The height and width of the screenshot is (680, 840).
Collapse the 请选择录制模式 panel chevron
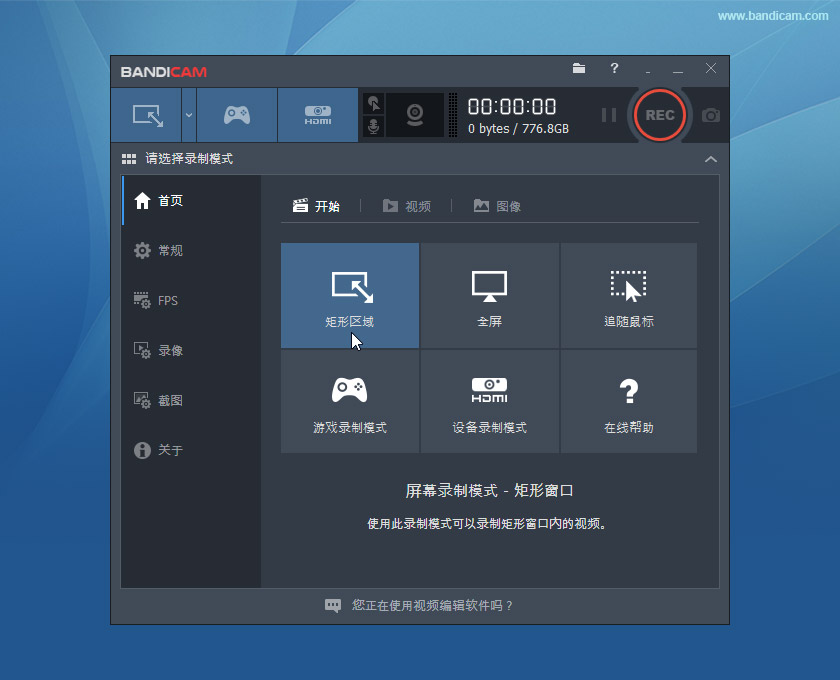[x=711, y=159]
